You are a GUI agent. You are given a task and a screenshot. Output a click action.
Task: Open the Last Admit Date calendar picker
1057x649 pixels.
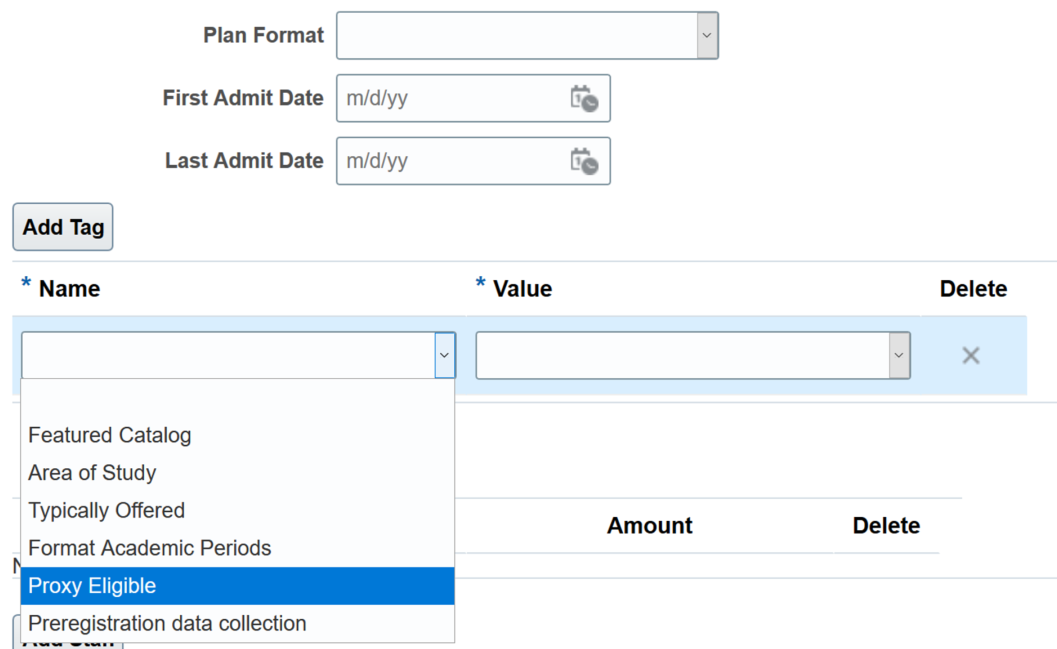tap(584, 161)
